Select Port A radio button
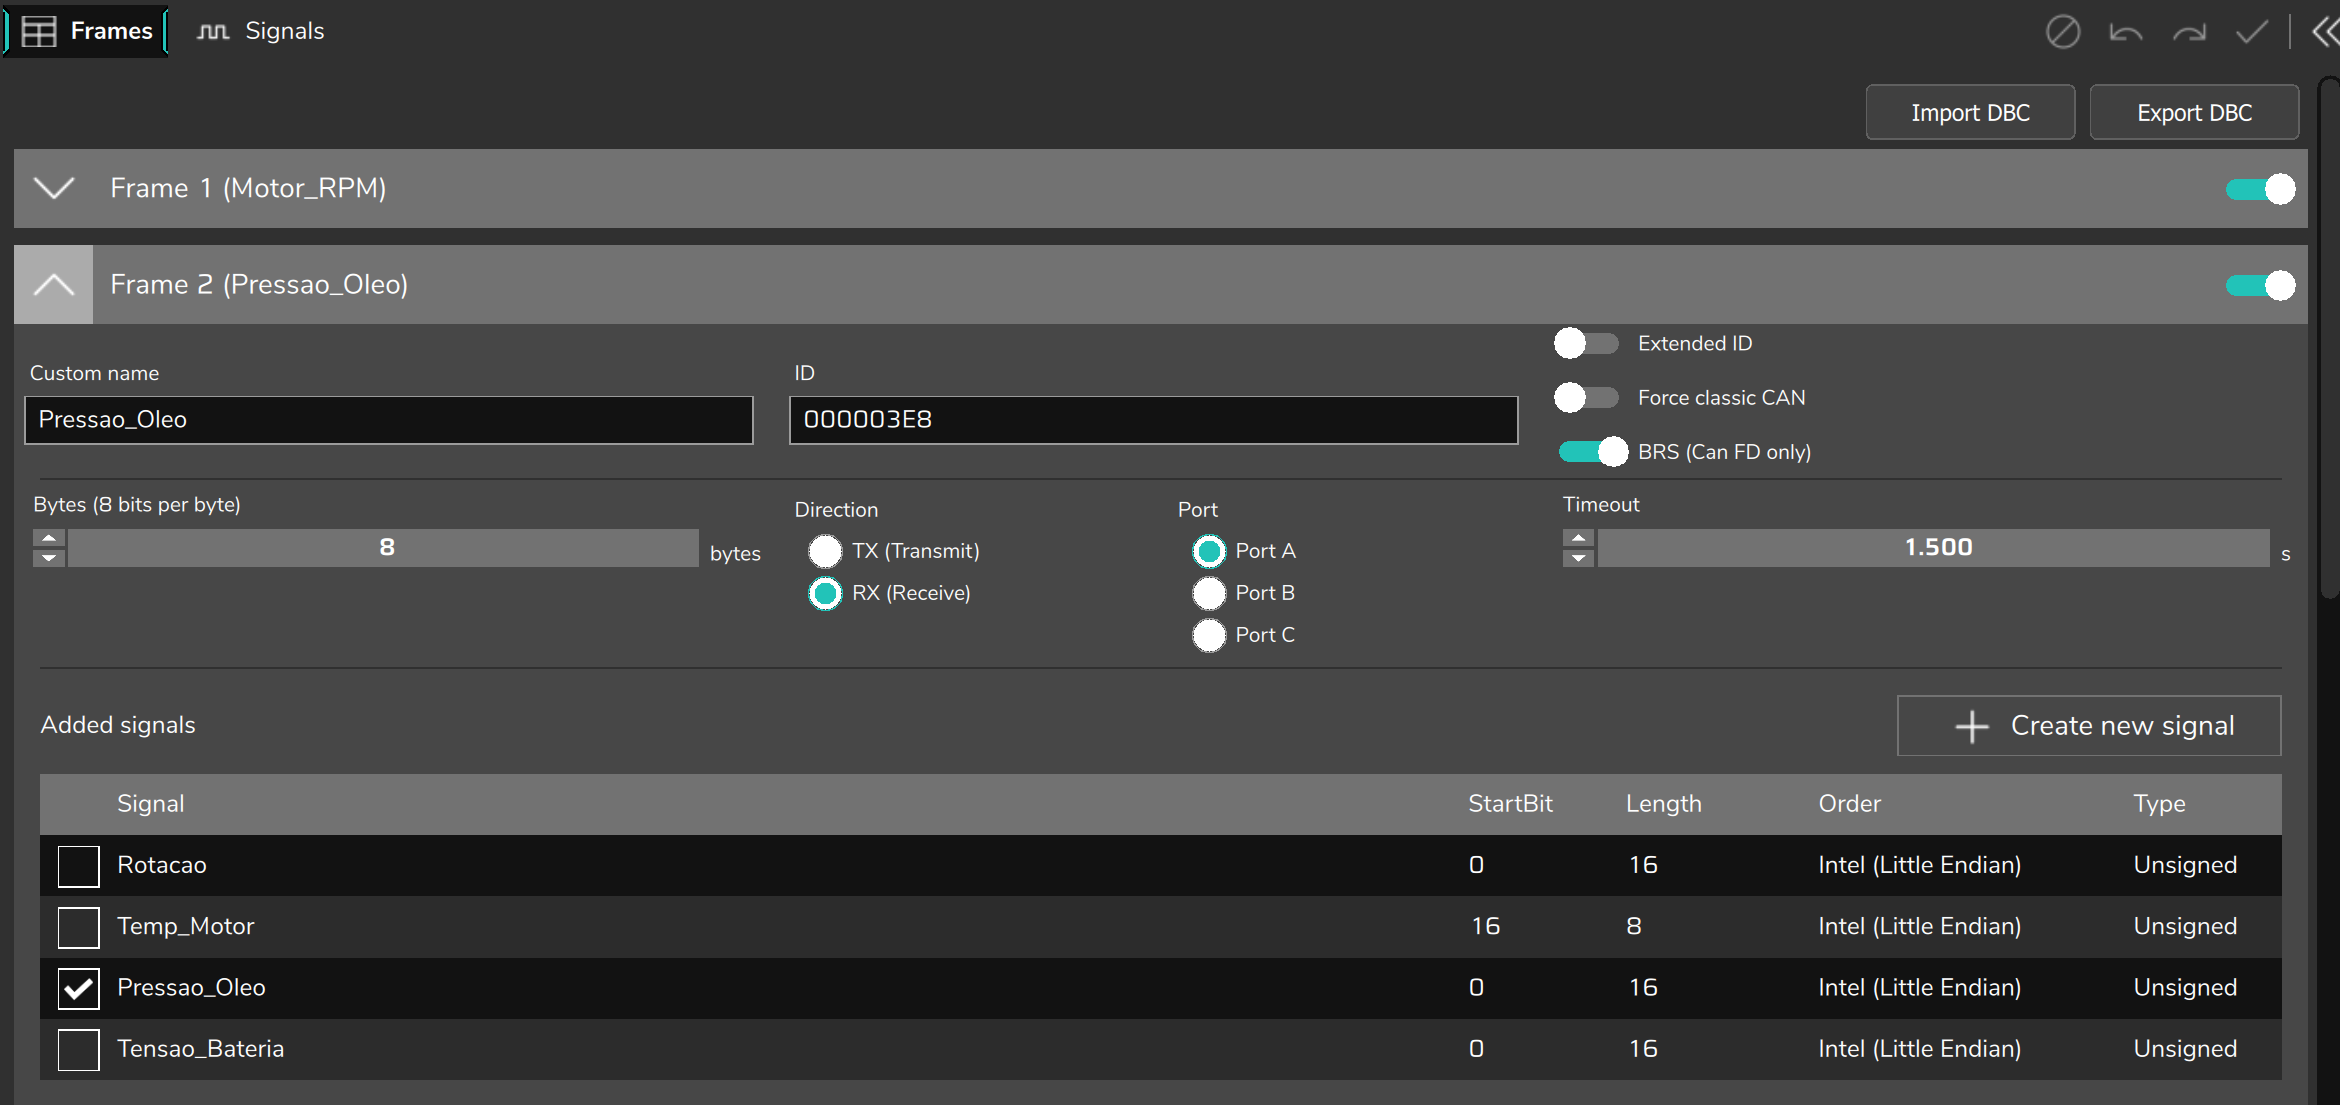This screenshot has width=2340, height=1105. click(x=1209, y=551)
